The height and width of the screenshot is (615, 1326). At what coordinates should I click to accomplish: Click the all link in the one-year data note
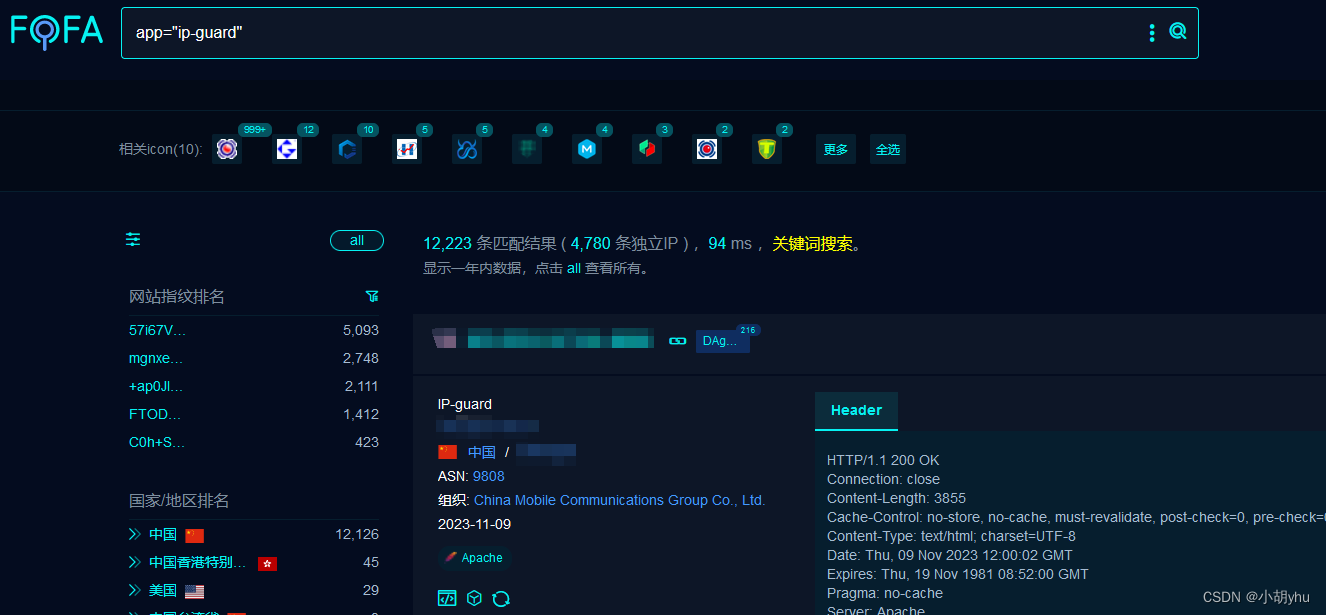(x=573, y=268)
